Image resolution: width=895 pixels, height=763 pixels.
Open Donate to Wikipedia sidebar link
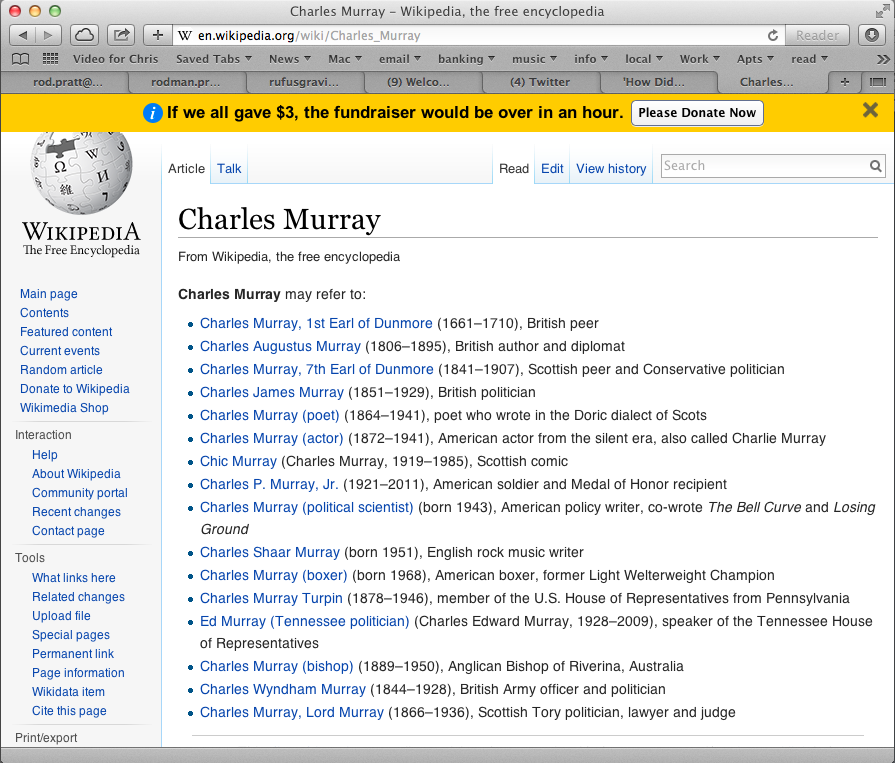(75, 389)
